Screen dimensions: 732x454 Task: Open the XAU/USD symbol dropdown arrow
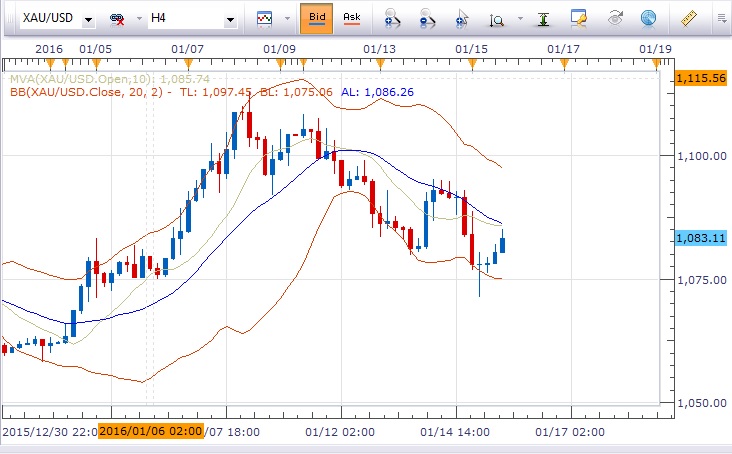click(x=88, y=20)
